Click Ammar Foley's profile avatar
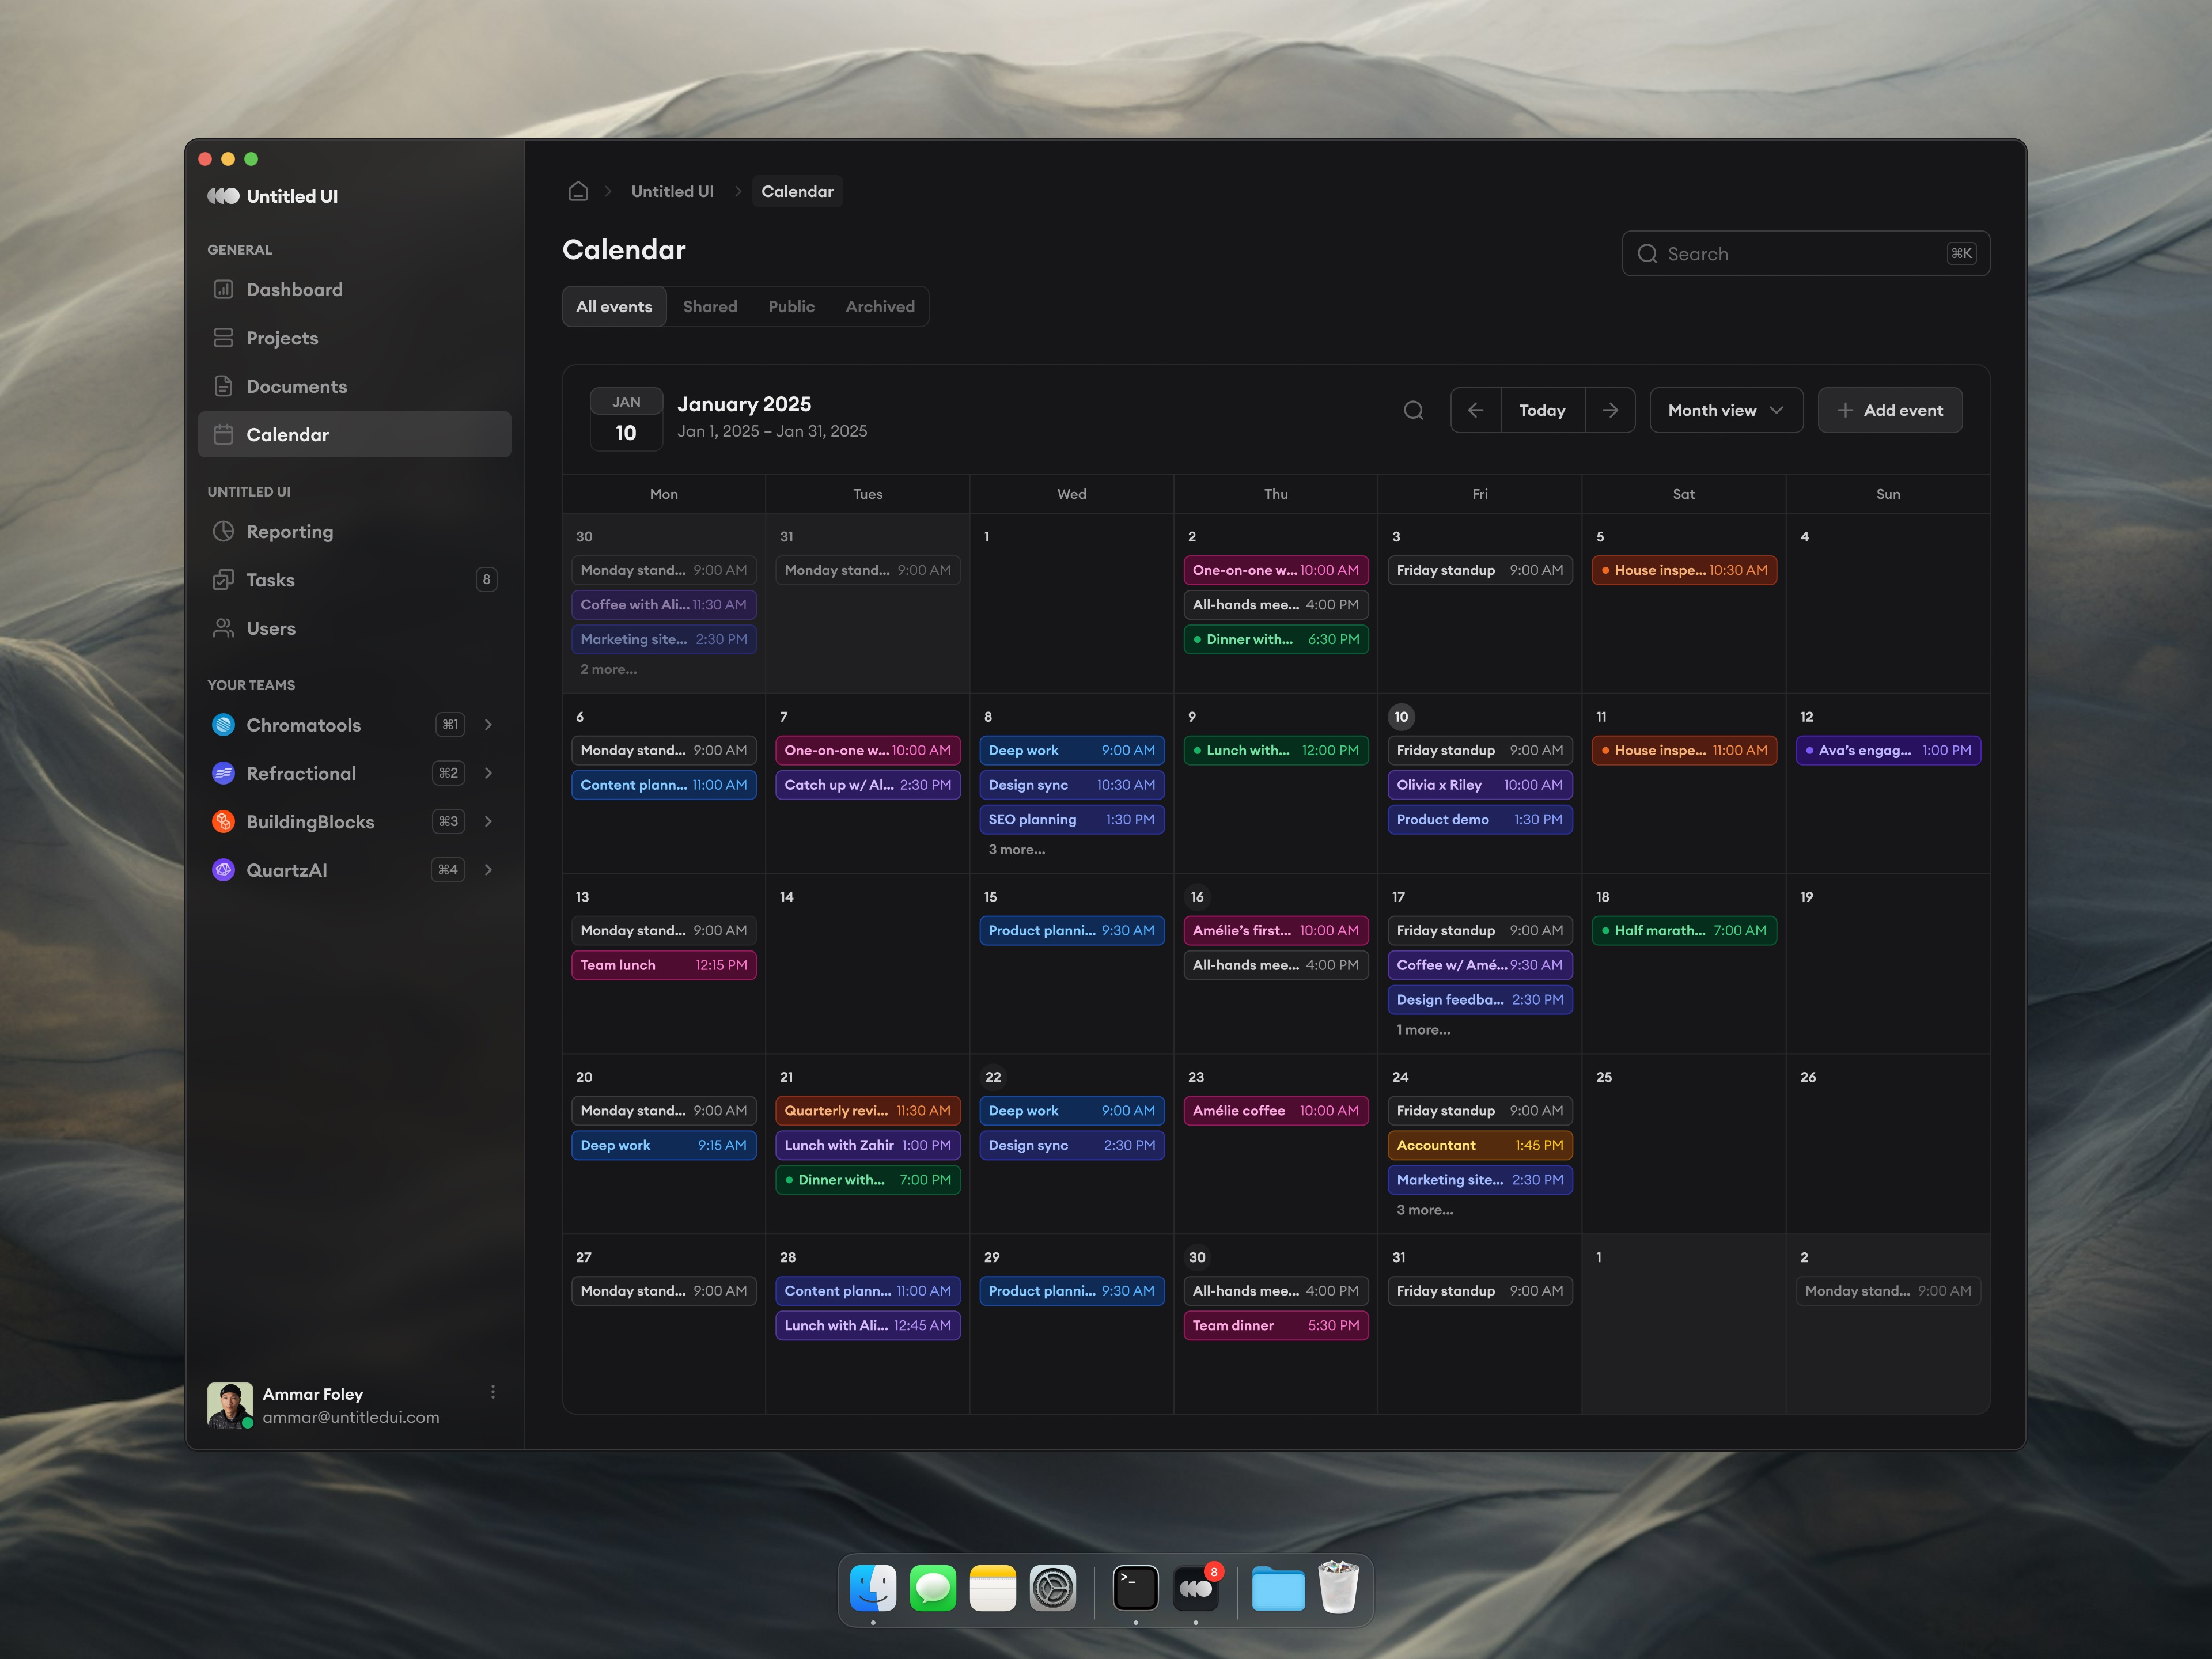 tap(229, 1405)
